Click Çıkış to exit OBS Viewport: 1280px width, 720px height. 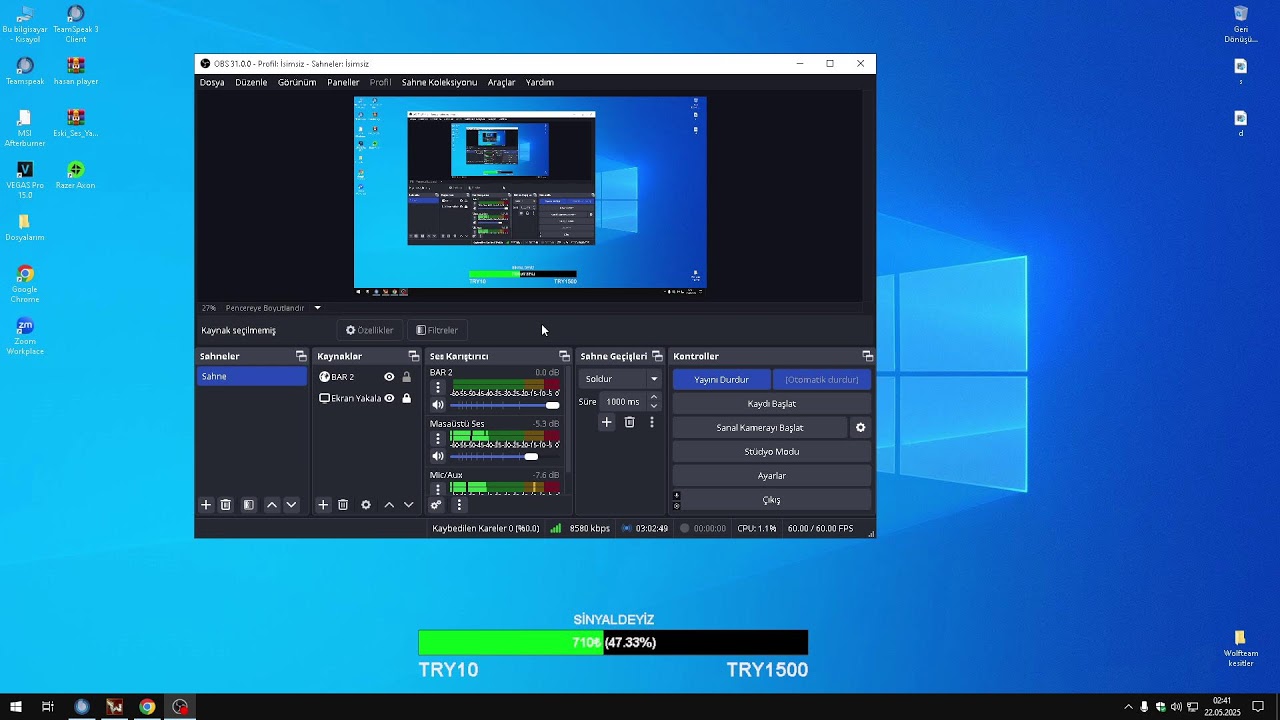point(771,500)
